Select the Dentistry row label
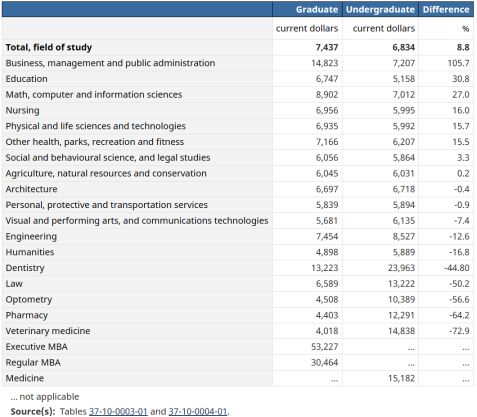Viewport: 477px width, 417px height. [x=25, y=268]
